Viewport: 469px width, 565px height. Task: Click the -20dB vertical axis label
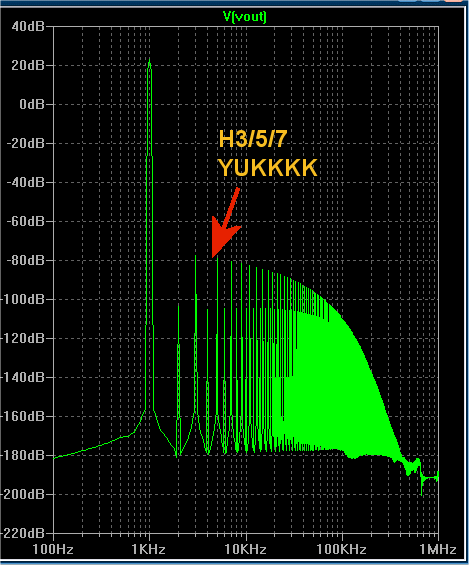(x=25, y=143)
